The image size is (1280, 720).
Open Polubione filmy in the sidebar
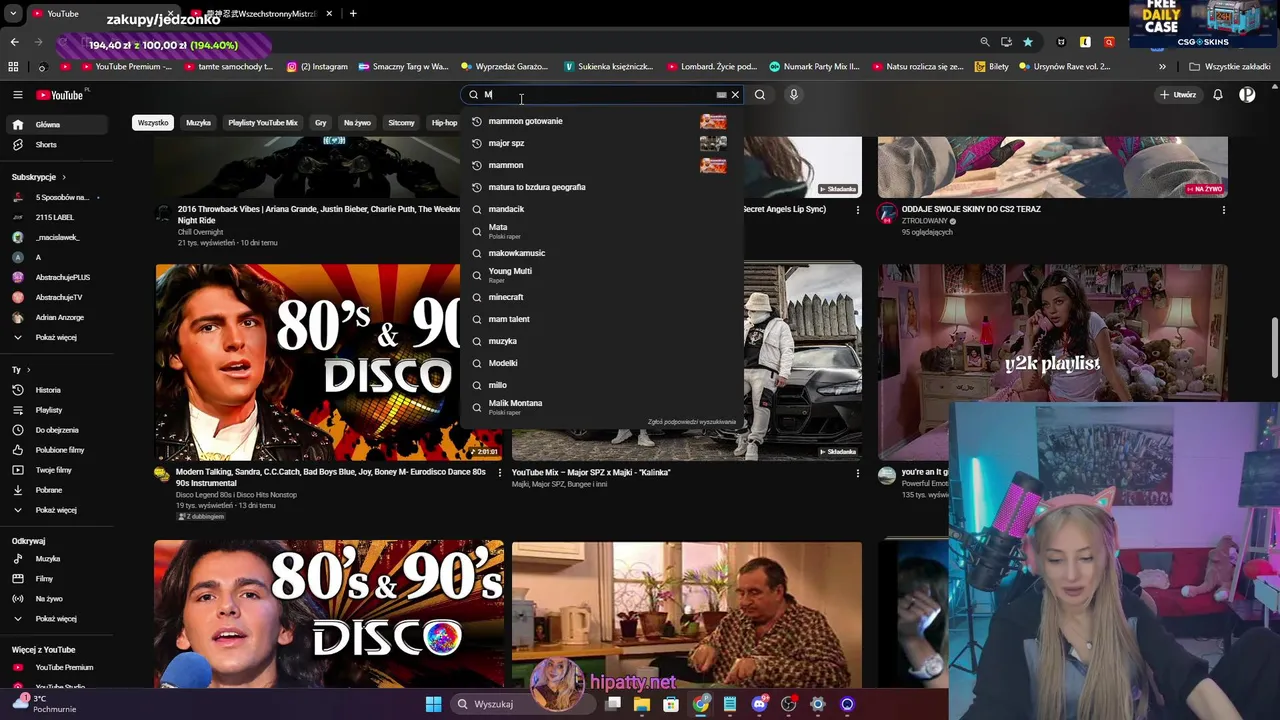(57, 450)
